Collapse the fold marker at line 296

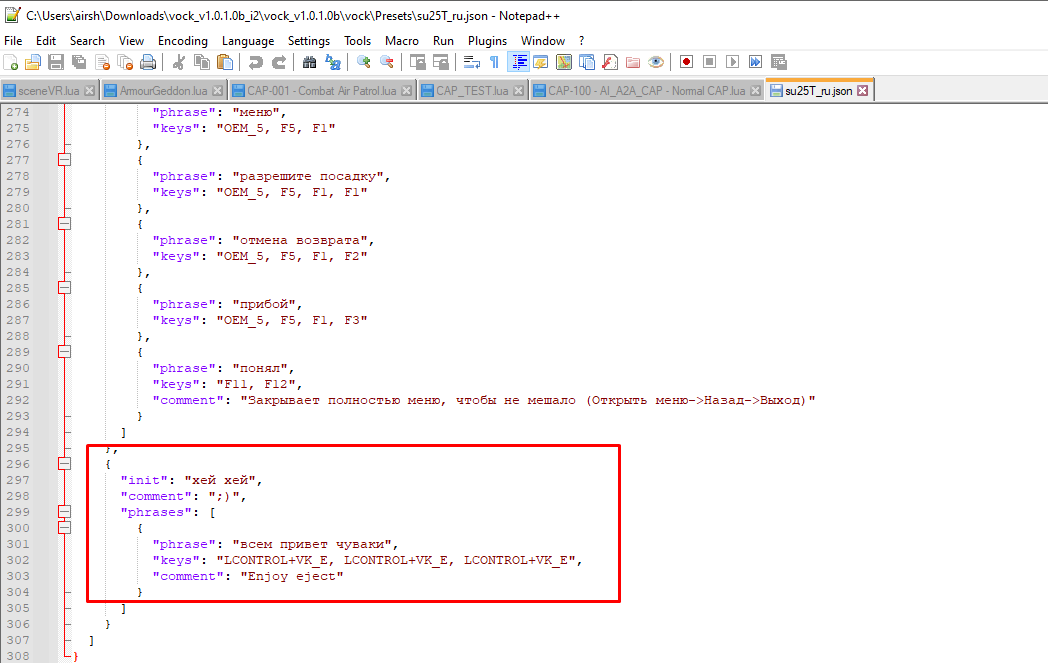[64, 464]
